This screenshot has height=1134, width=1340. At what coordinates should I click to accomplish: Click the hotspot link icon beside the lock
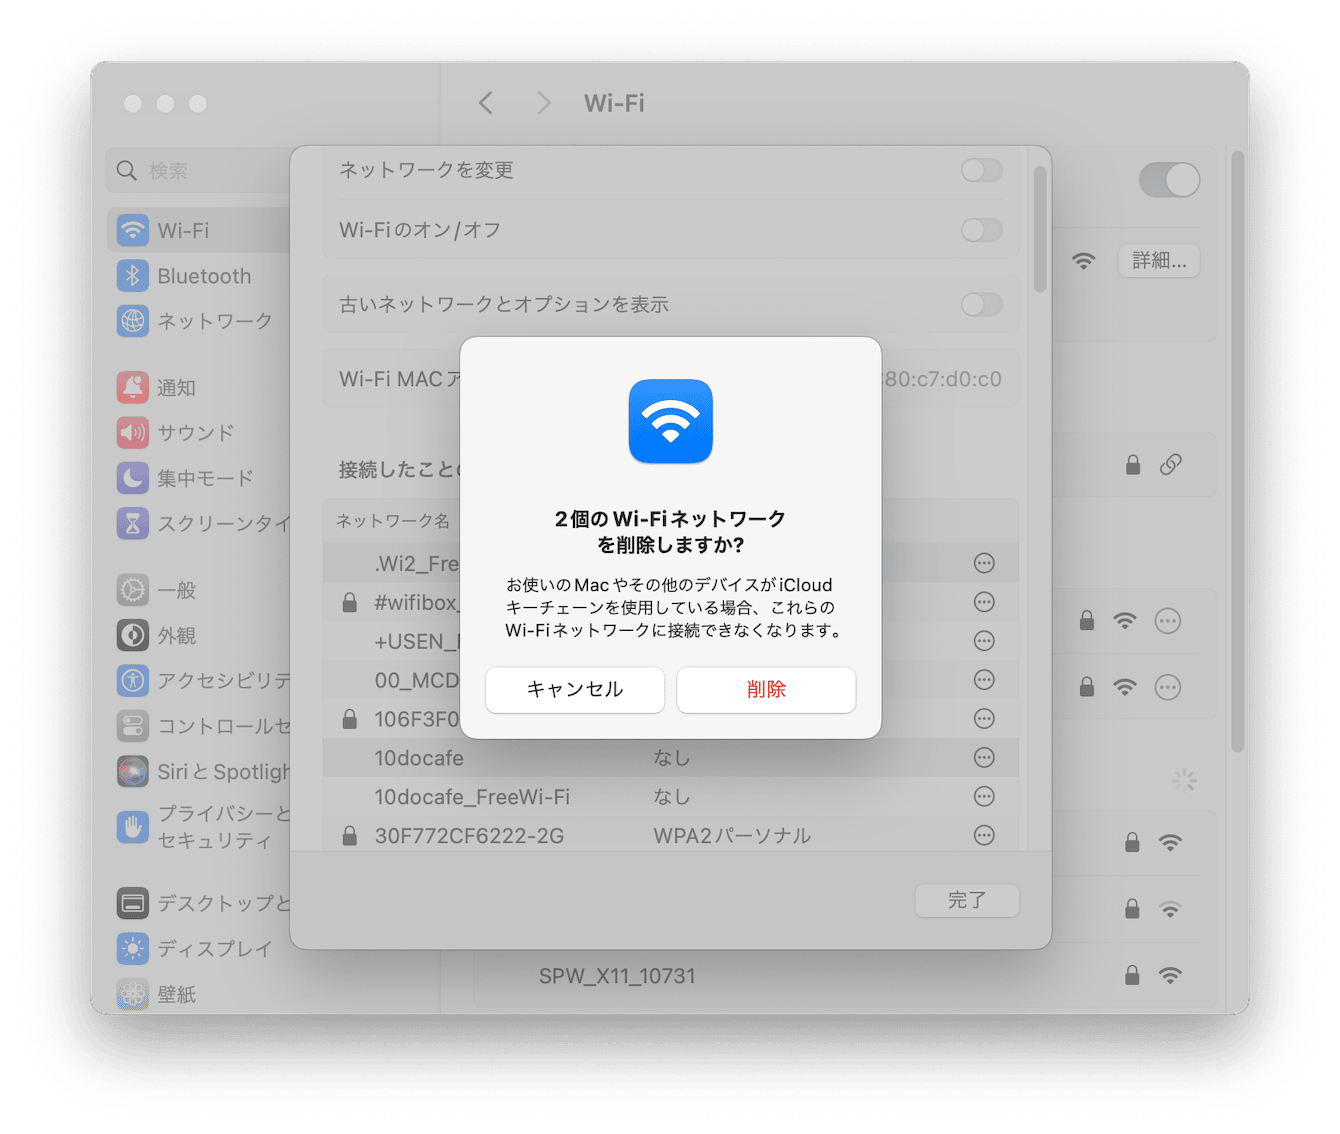(x=1170, y=464)
